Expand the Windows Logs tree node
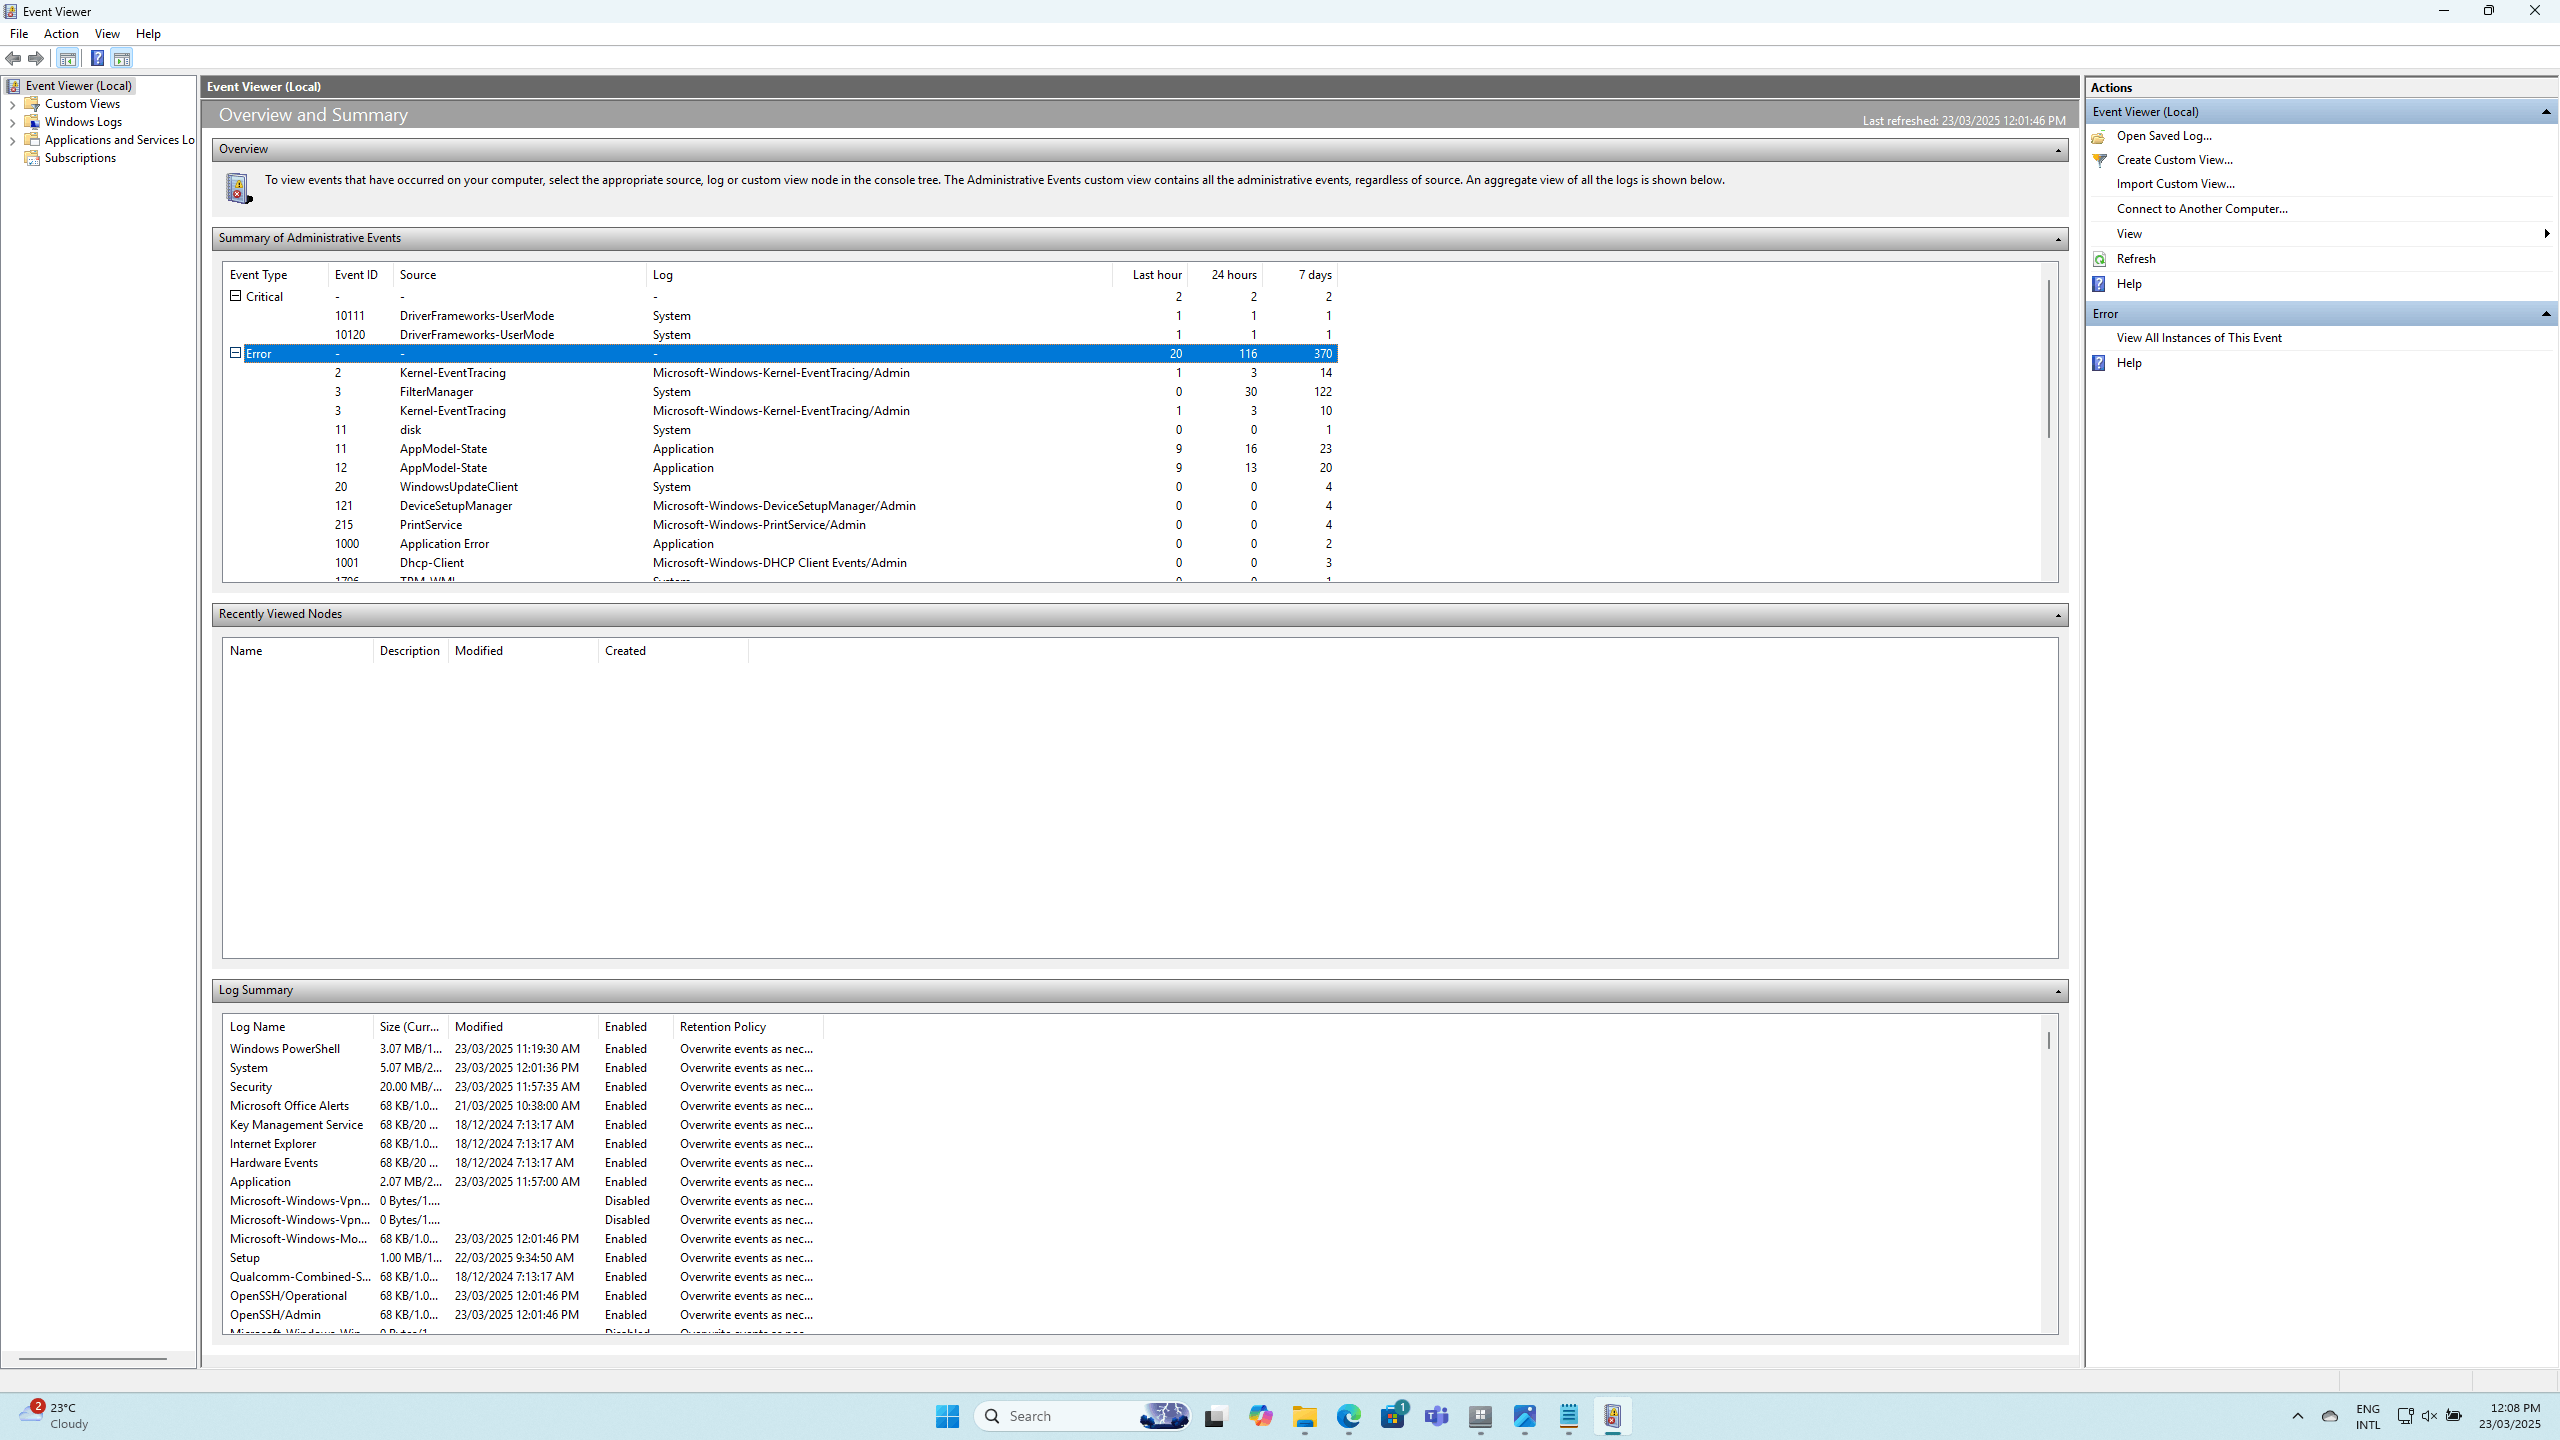This screenshot has height=1440, width=2560. point(12,123)
